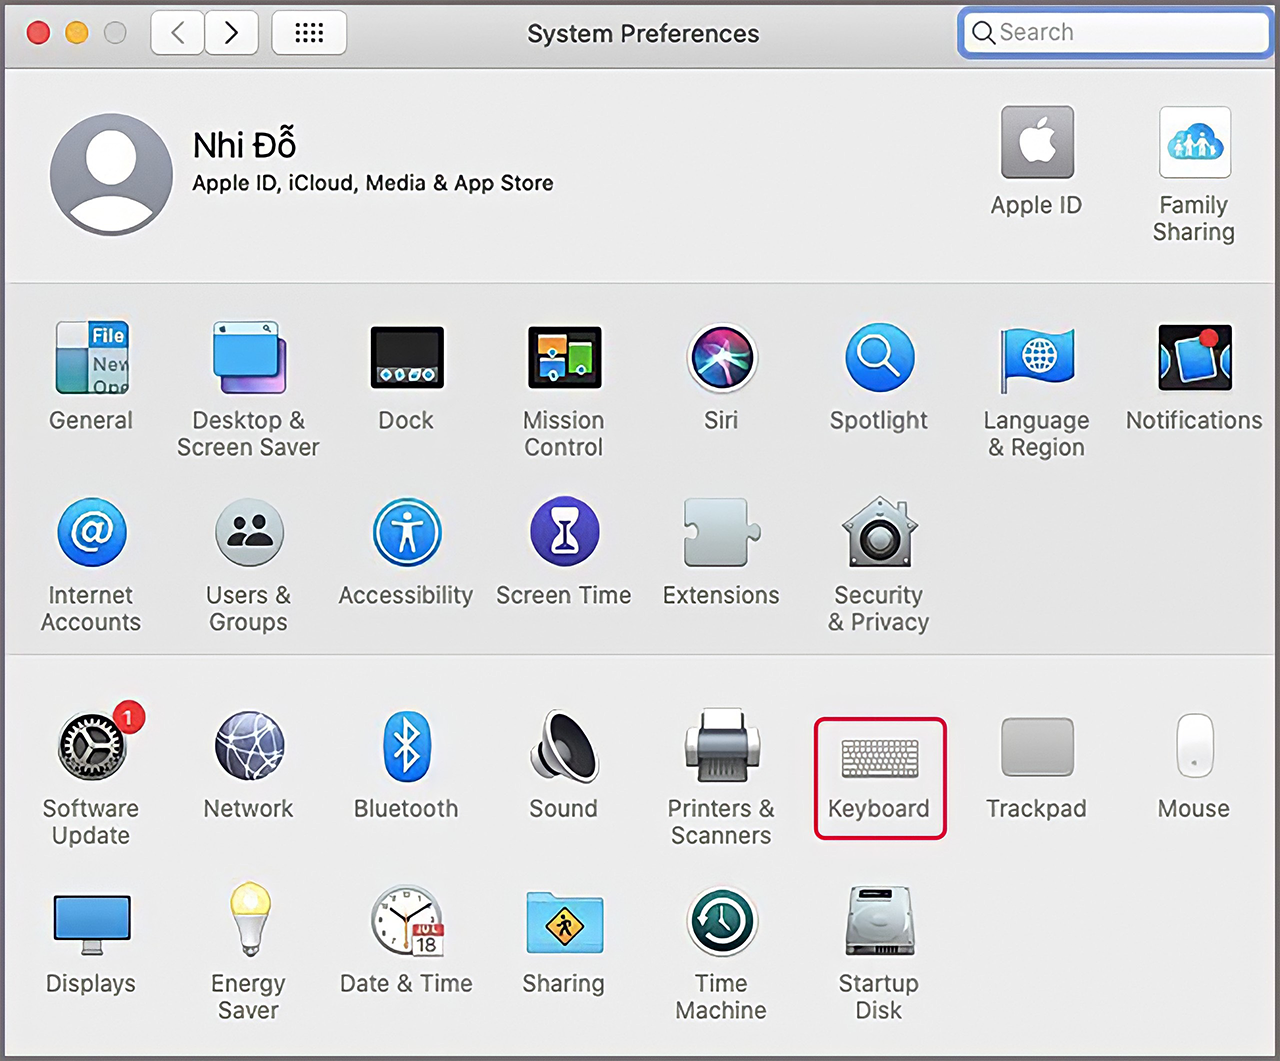Minimize window with the yellow button

pos(76,33)
